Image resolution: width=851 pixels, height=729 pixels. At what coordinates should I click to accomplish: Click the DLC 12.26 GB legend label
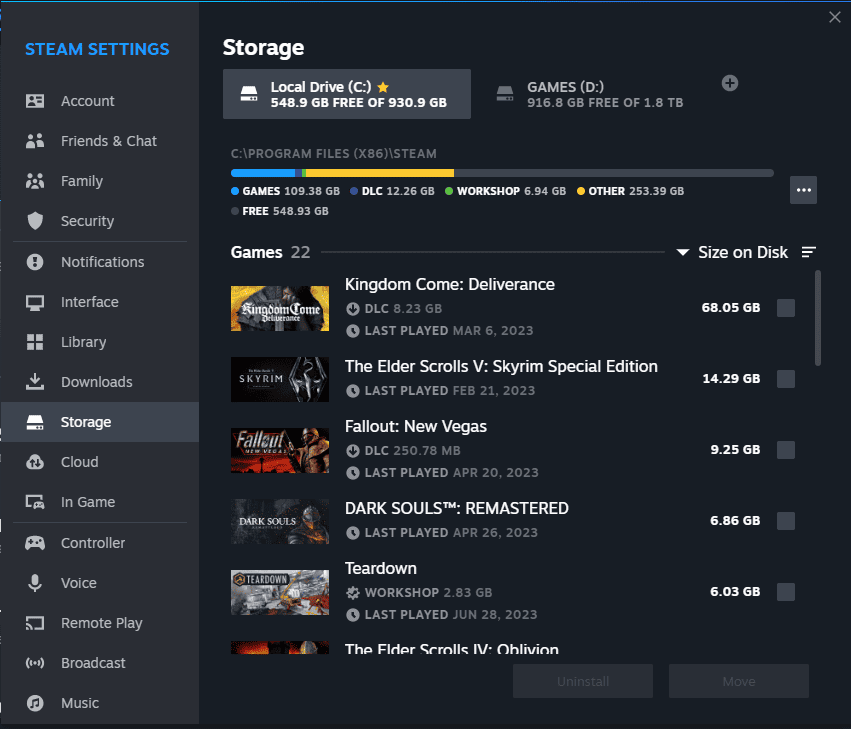click(398, 191)
